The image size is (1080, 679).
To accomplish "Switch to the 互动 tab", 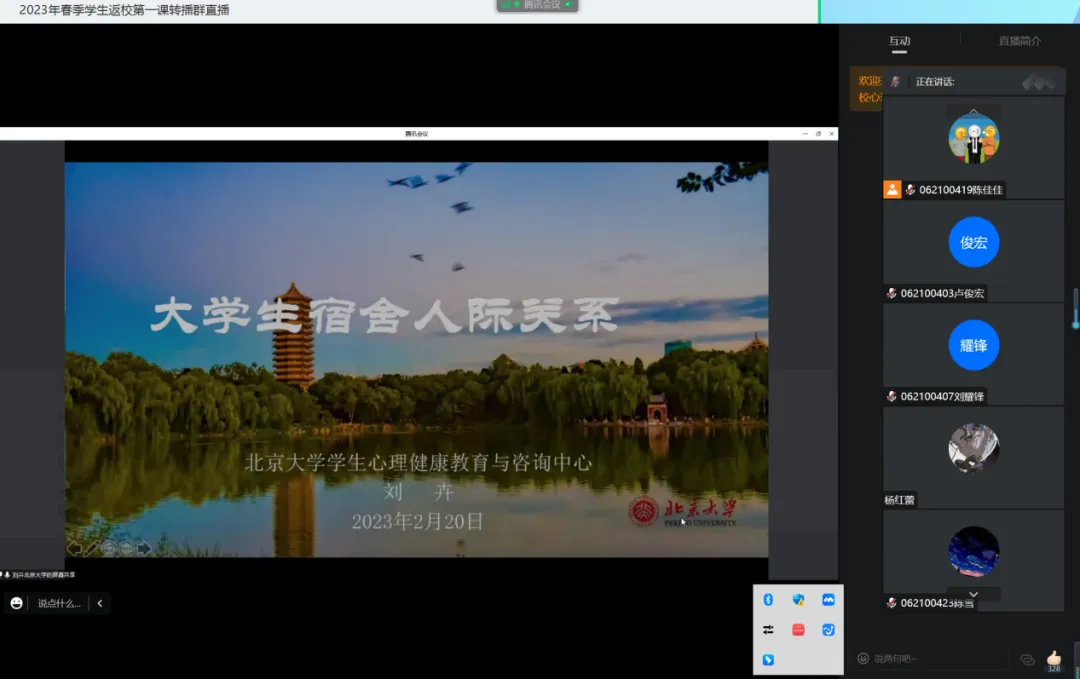I will 899,41.
